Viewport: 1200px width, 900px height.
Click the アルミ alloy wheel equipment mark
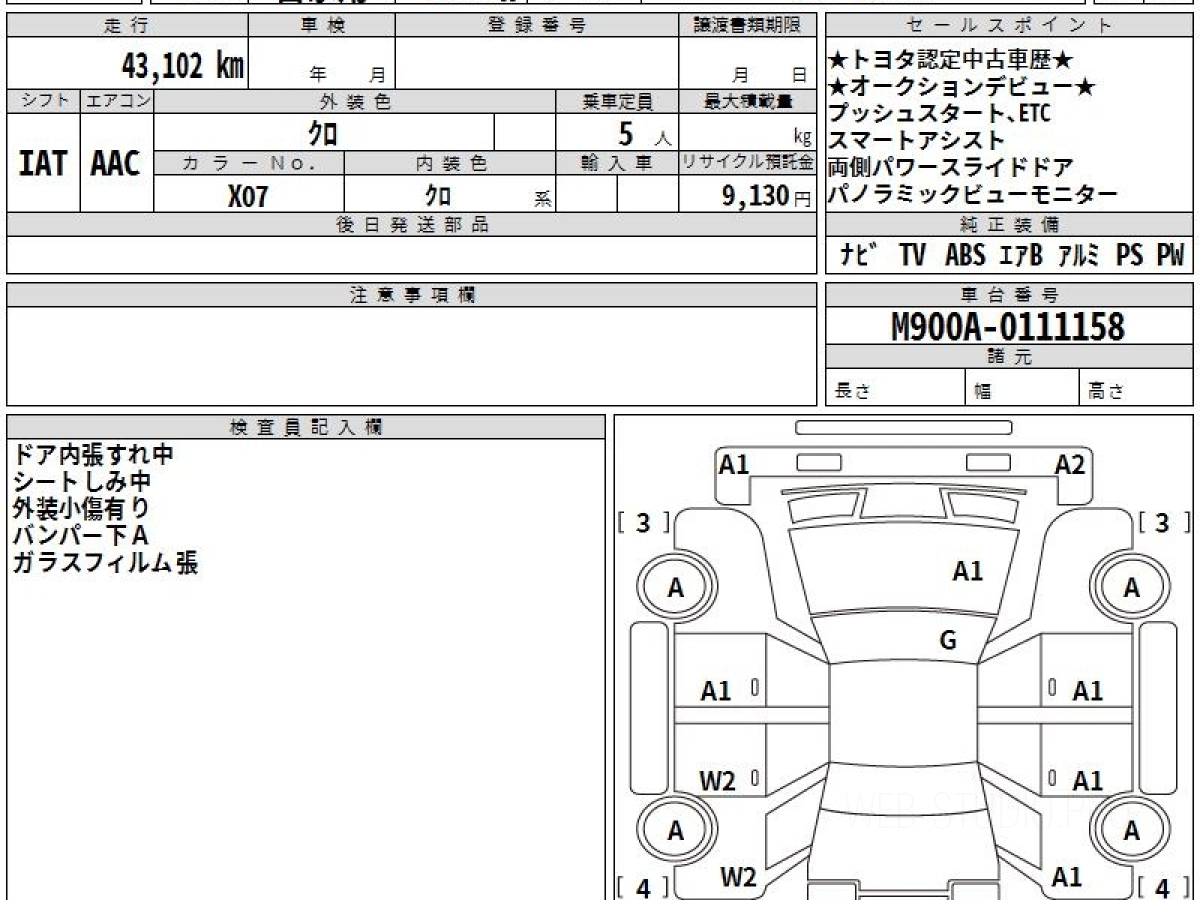(1080, 255)
